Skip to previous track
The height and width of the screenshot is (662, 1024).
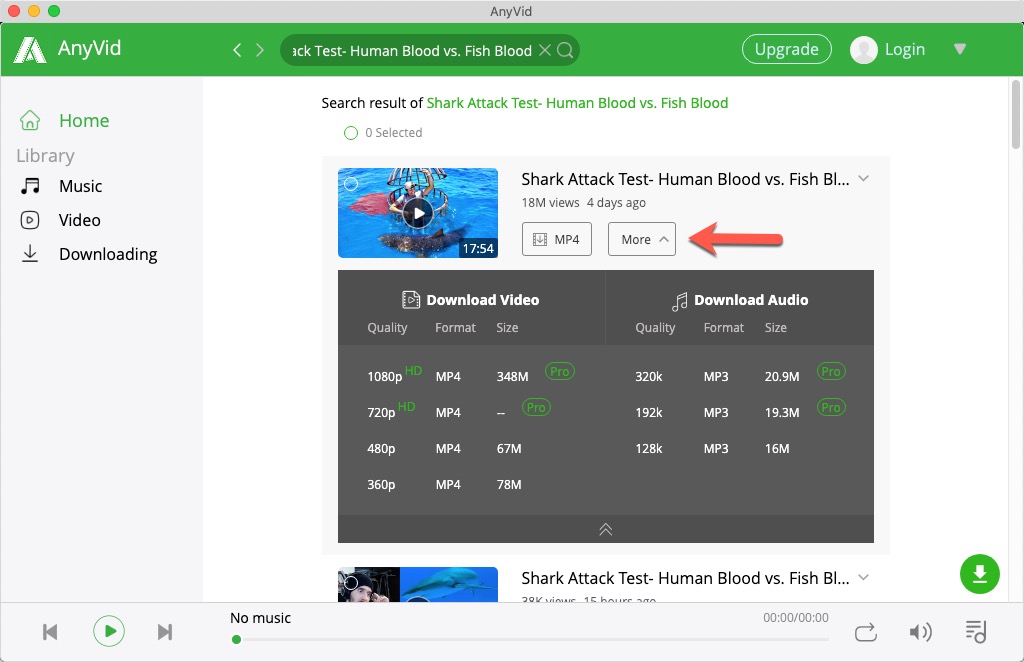coord(50,632)
